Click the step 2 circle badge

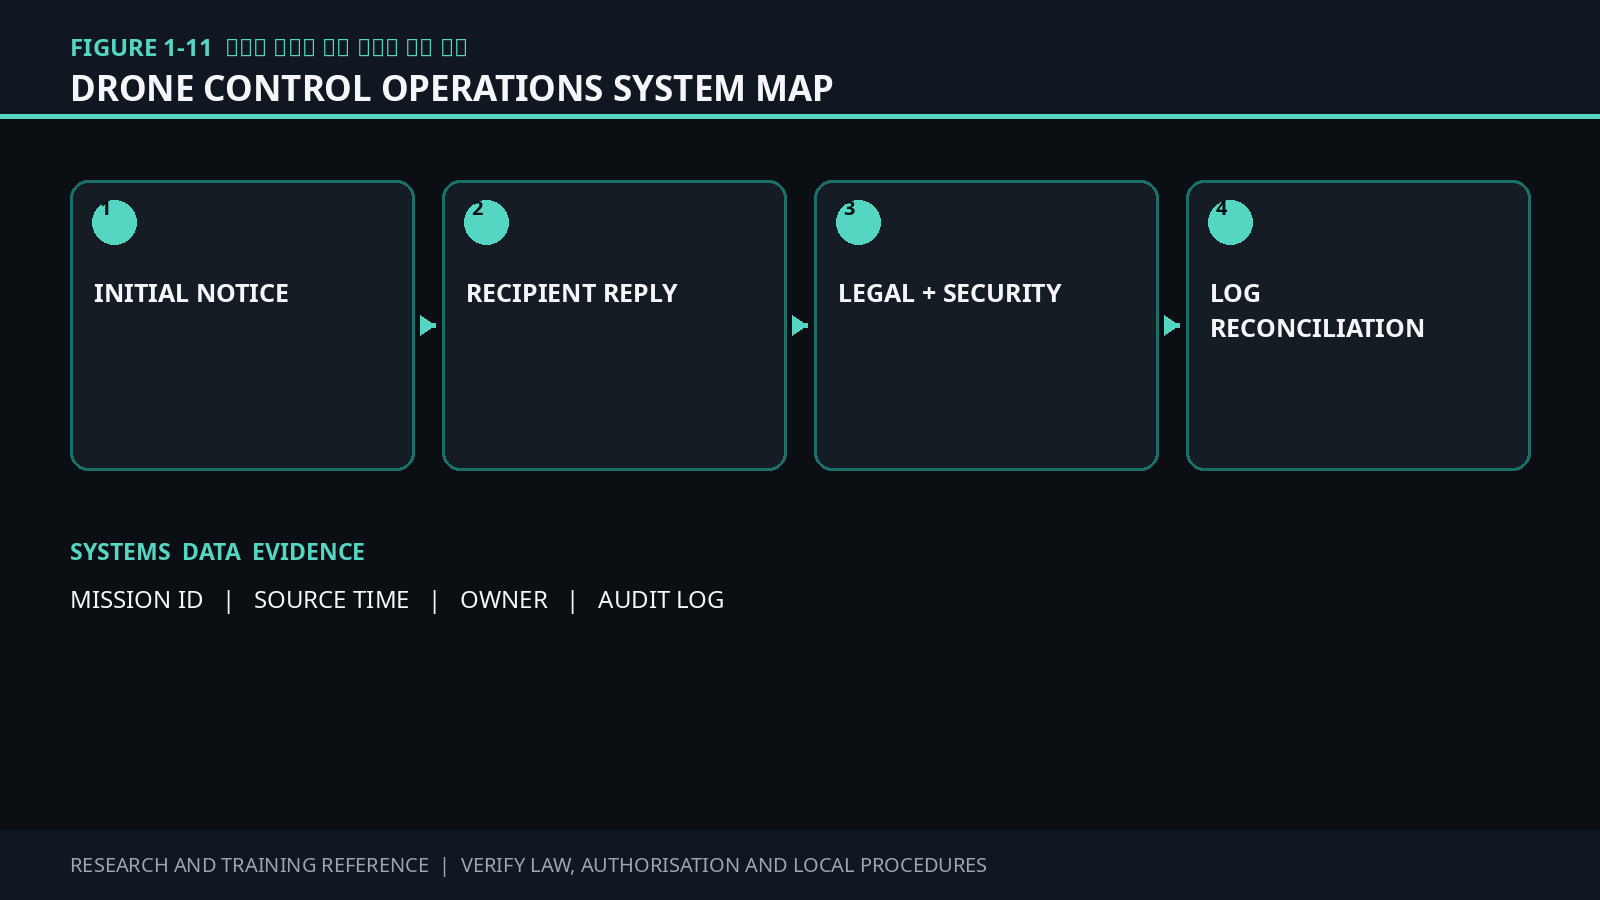click(486, 222)
